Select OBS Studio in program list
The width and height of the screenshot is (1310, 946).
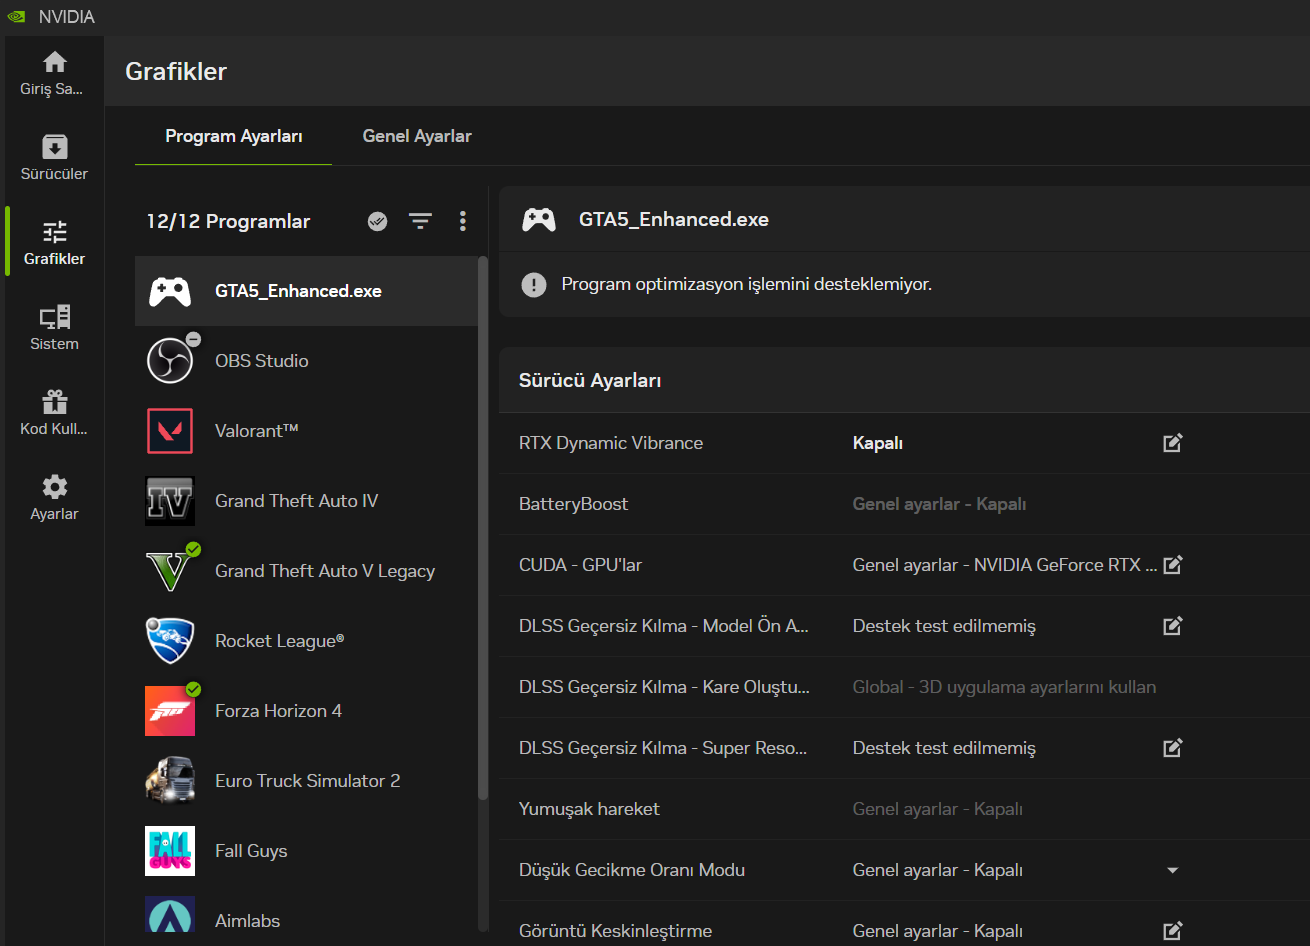pyautogui.click(x=306, y=361)
